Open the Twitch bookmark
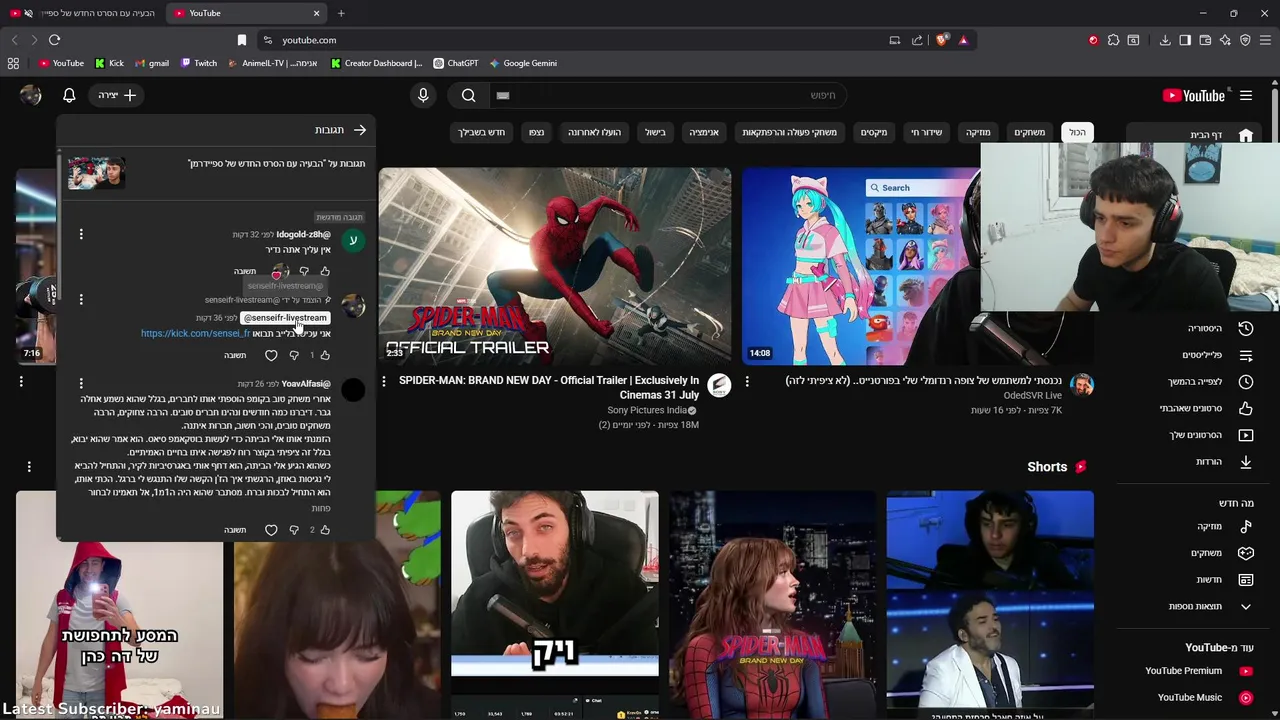 coord(199,63)
